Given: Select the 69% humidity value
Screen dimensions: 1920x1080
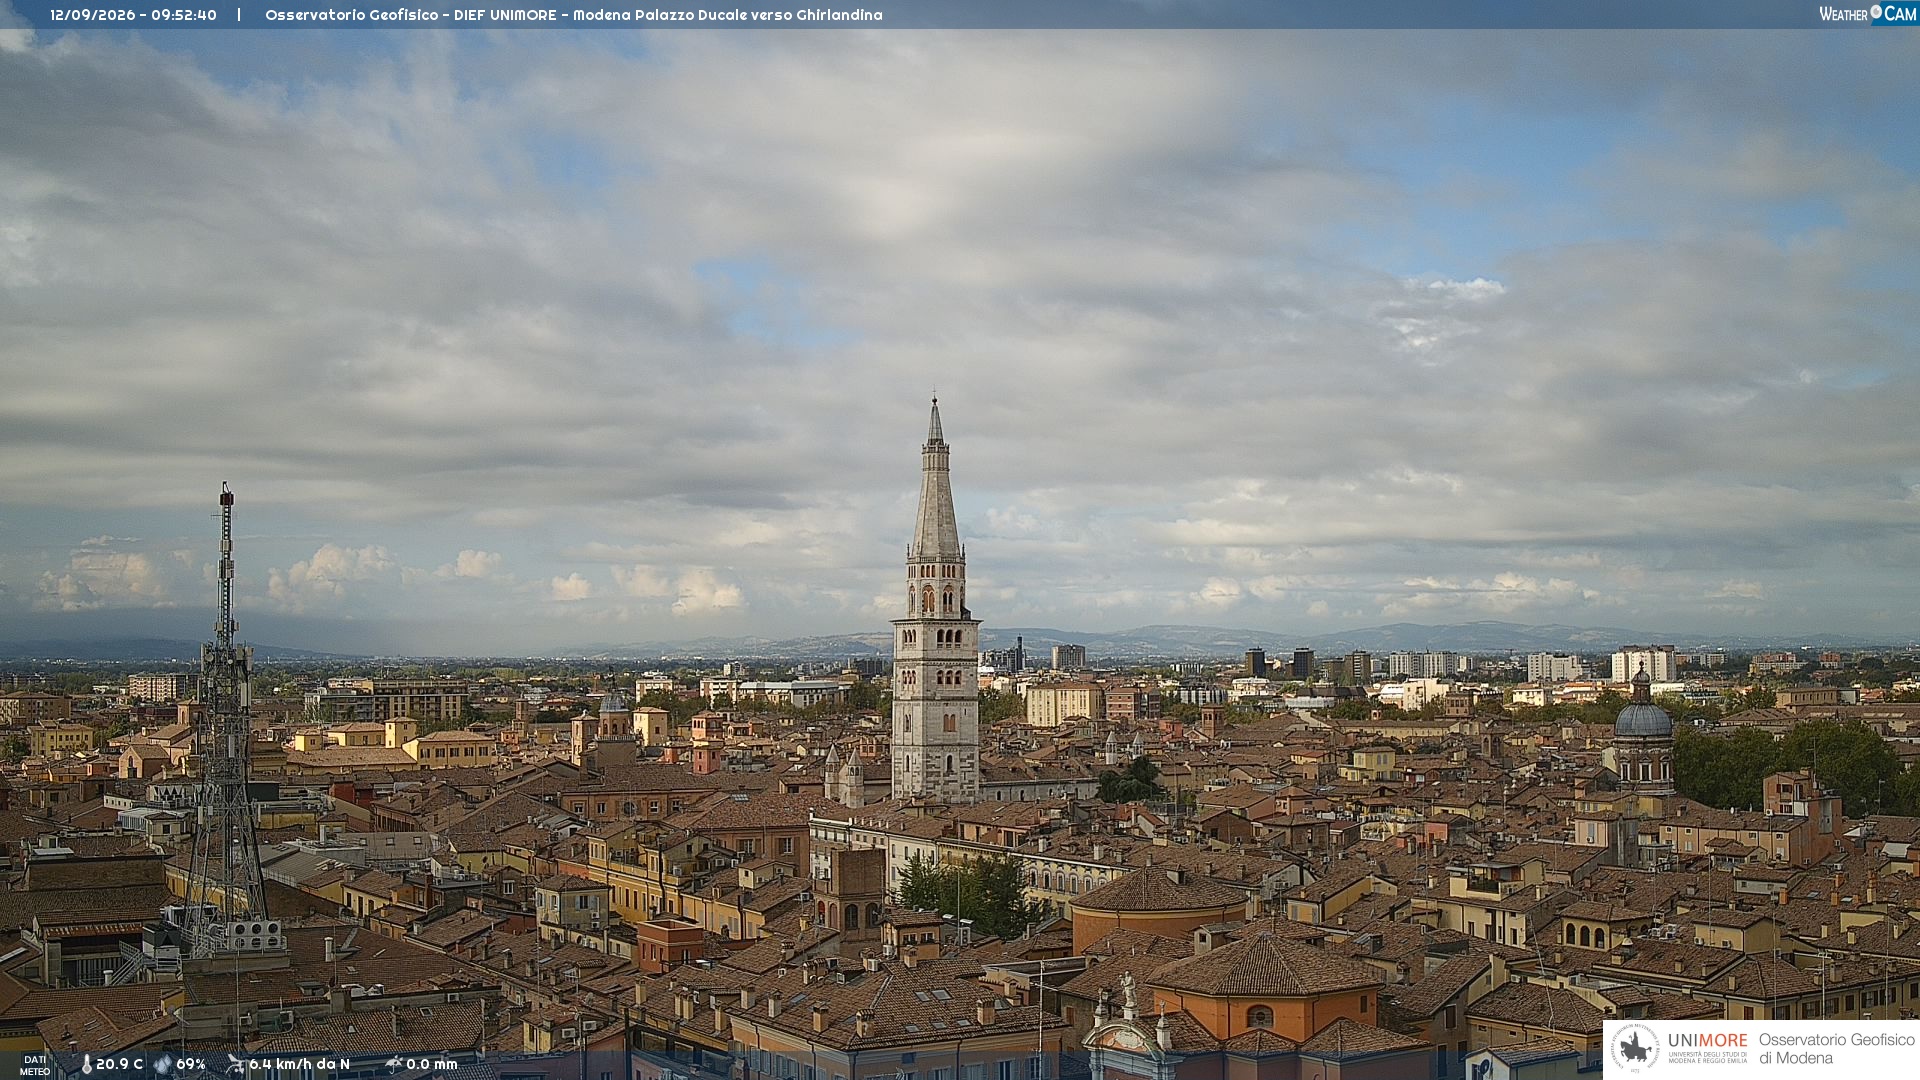Looking at the screenshot, I should [x=191, y=1064].
